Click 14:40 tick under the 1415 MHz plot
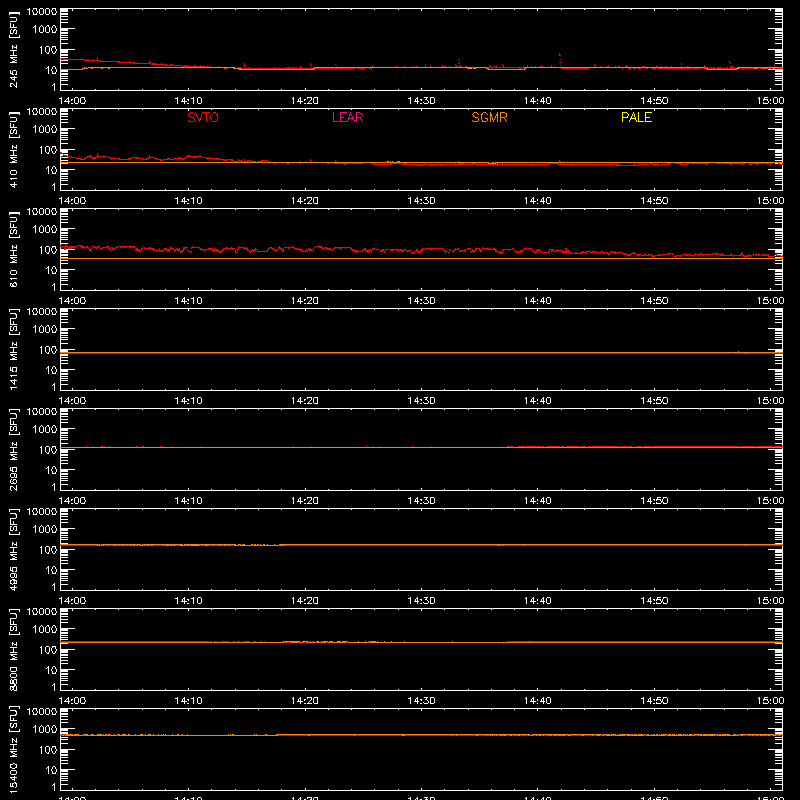This screenshot has width=800, height=800. point(537,401)
